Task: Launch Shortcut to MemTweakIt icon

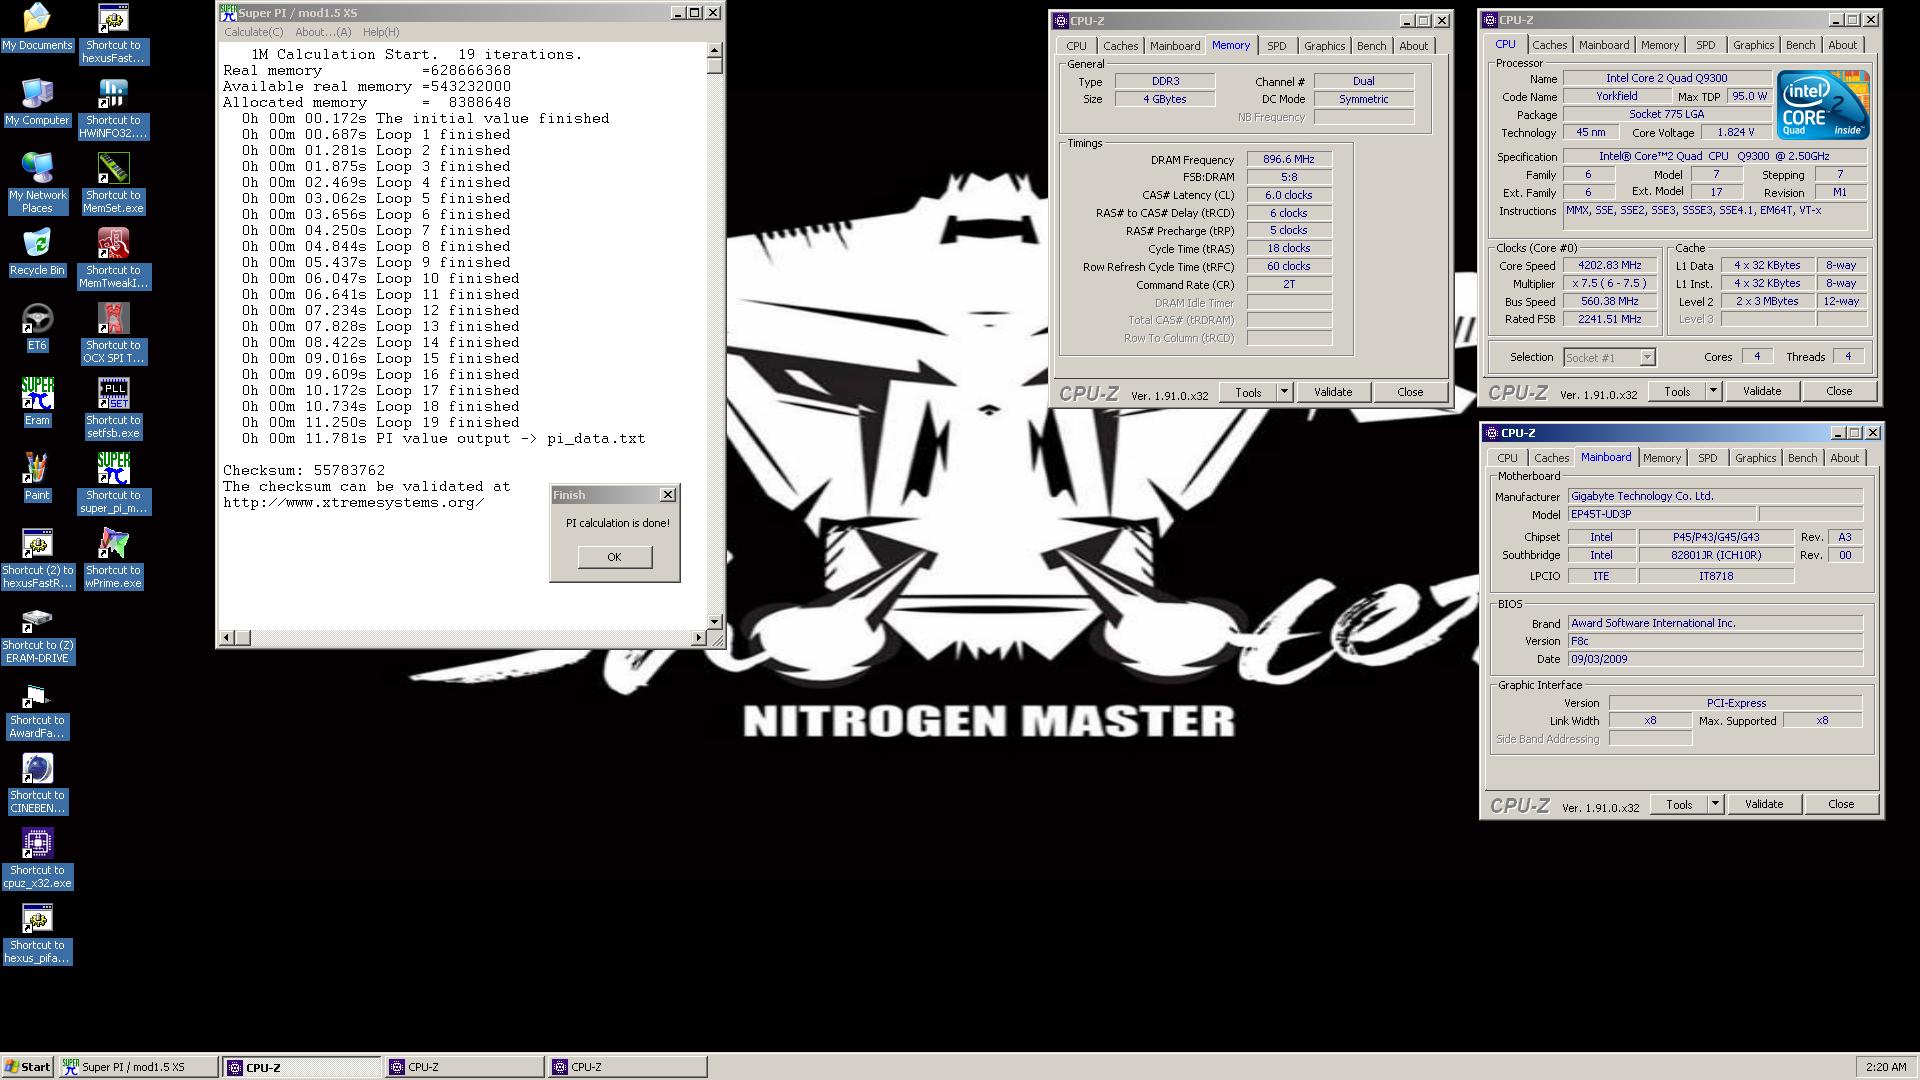Action: 113,259
